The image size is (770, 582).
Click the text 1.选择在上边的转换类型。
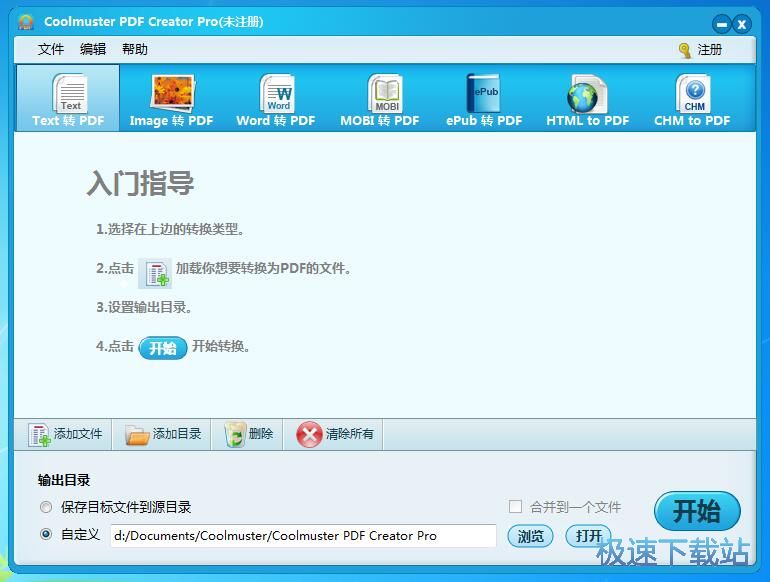170,229
